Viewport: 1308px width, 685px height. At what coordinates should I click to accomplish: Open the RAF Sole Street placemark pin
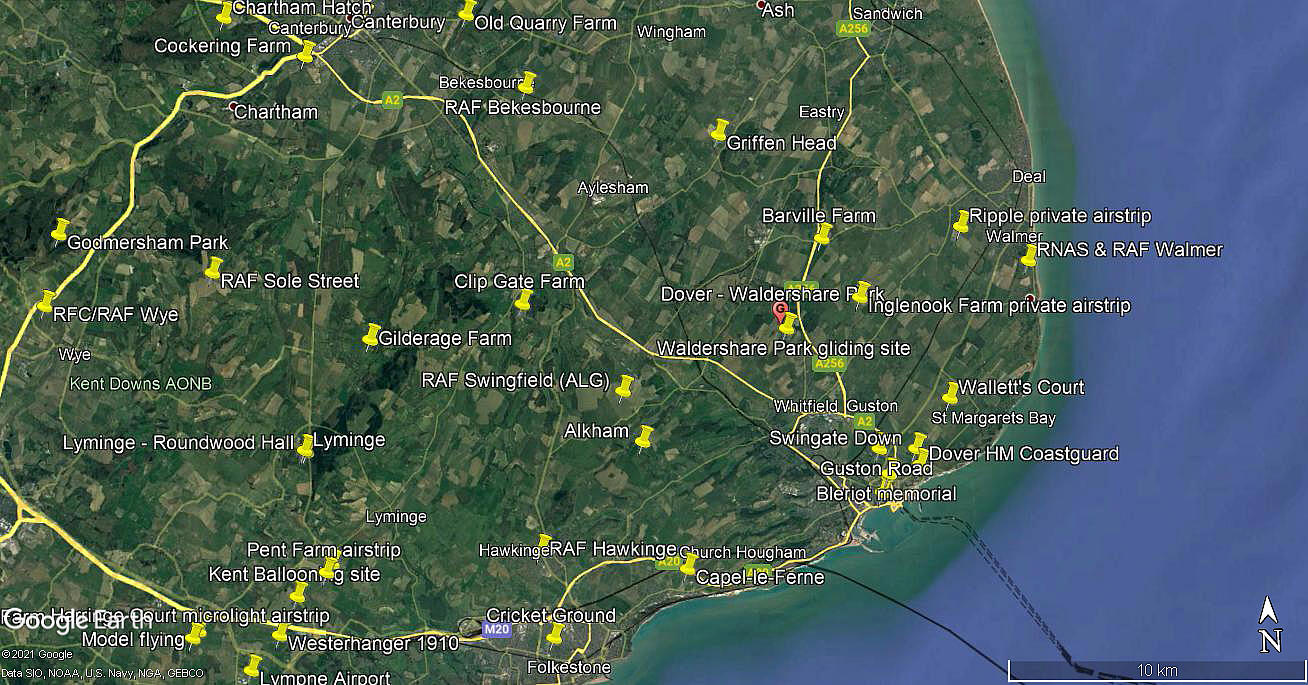(x=213, y=268)
